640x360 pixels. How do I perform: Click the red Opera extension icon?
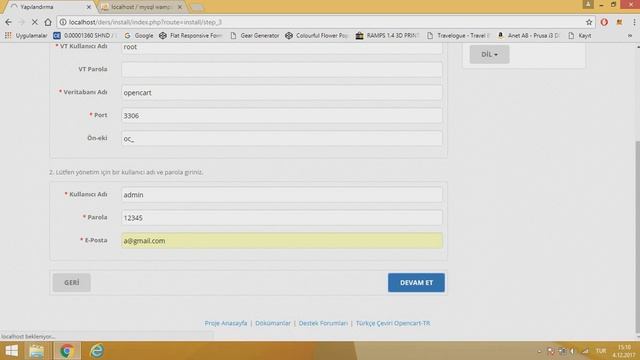pos(604,22)
